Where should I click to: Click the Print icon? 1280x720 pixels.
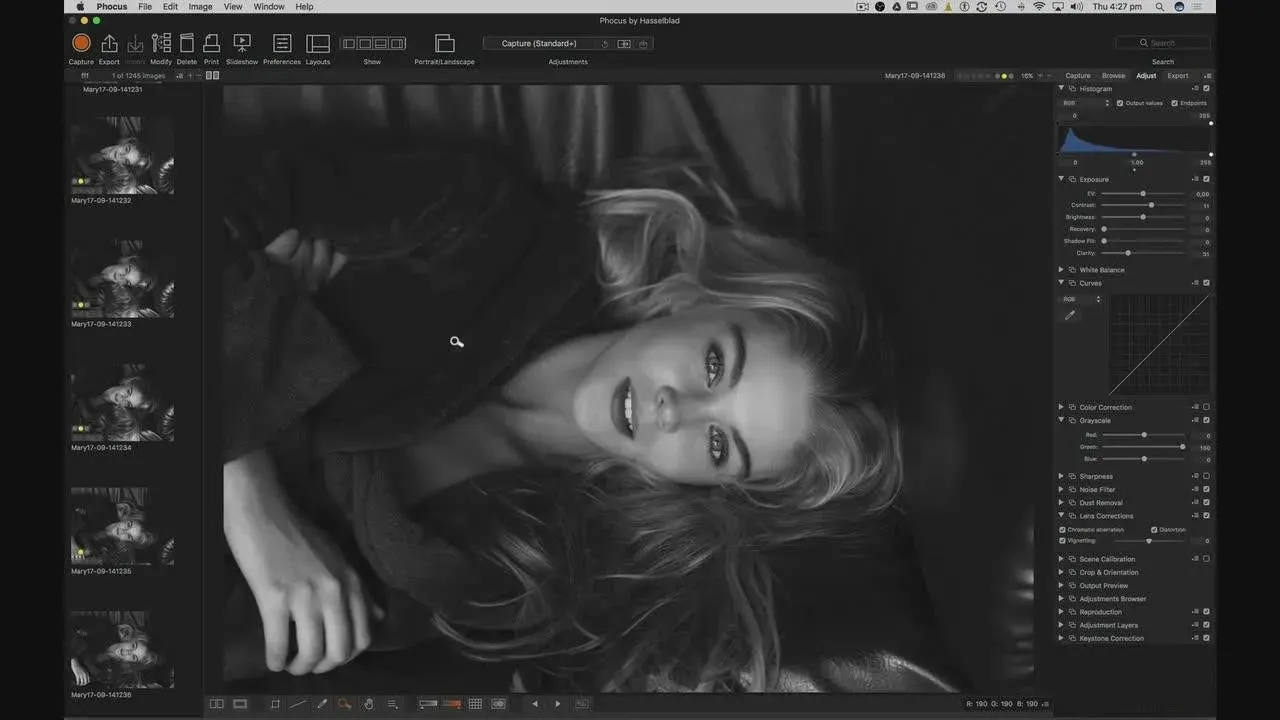[x=211, y=43]
